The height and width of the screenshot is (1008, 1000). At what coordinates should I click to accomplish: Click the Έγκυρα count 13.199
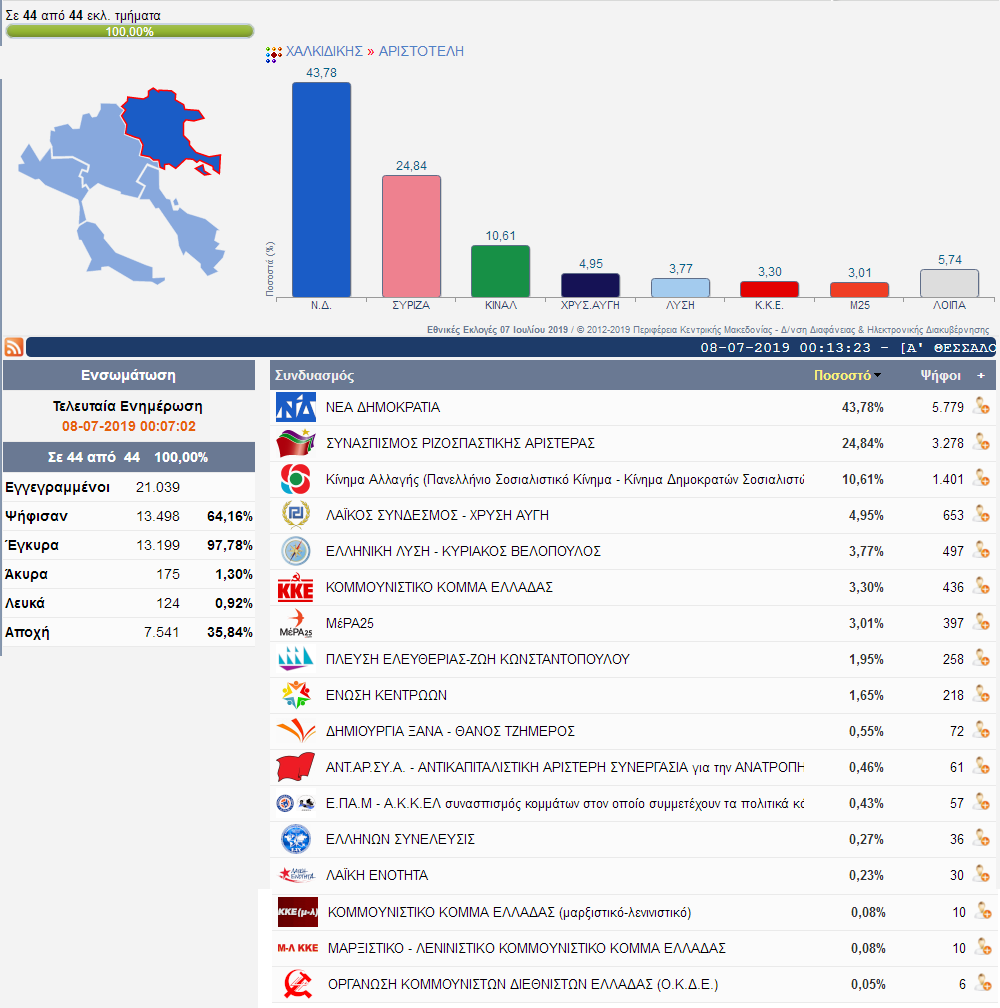157,545
